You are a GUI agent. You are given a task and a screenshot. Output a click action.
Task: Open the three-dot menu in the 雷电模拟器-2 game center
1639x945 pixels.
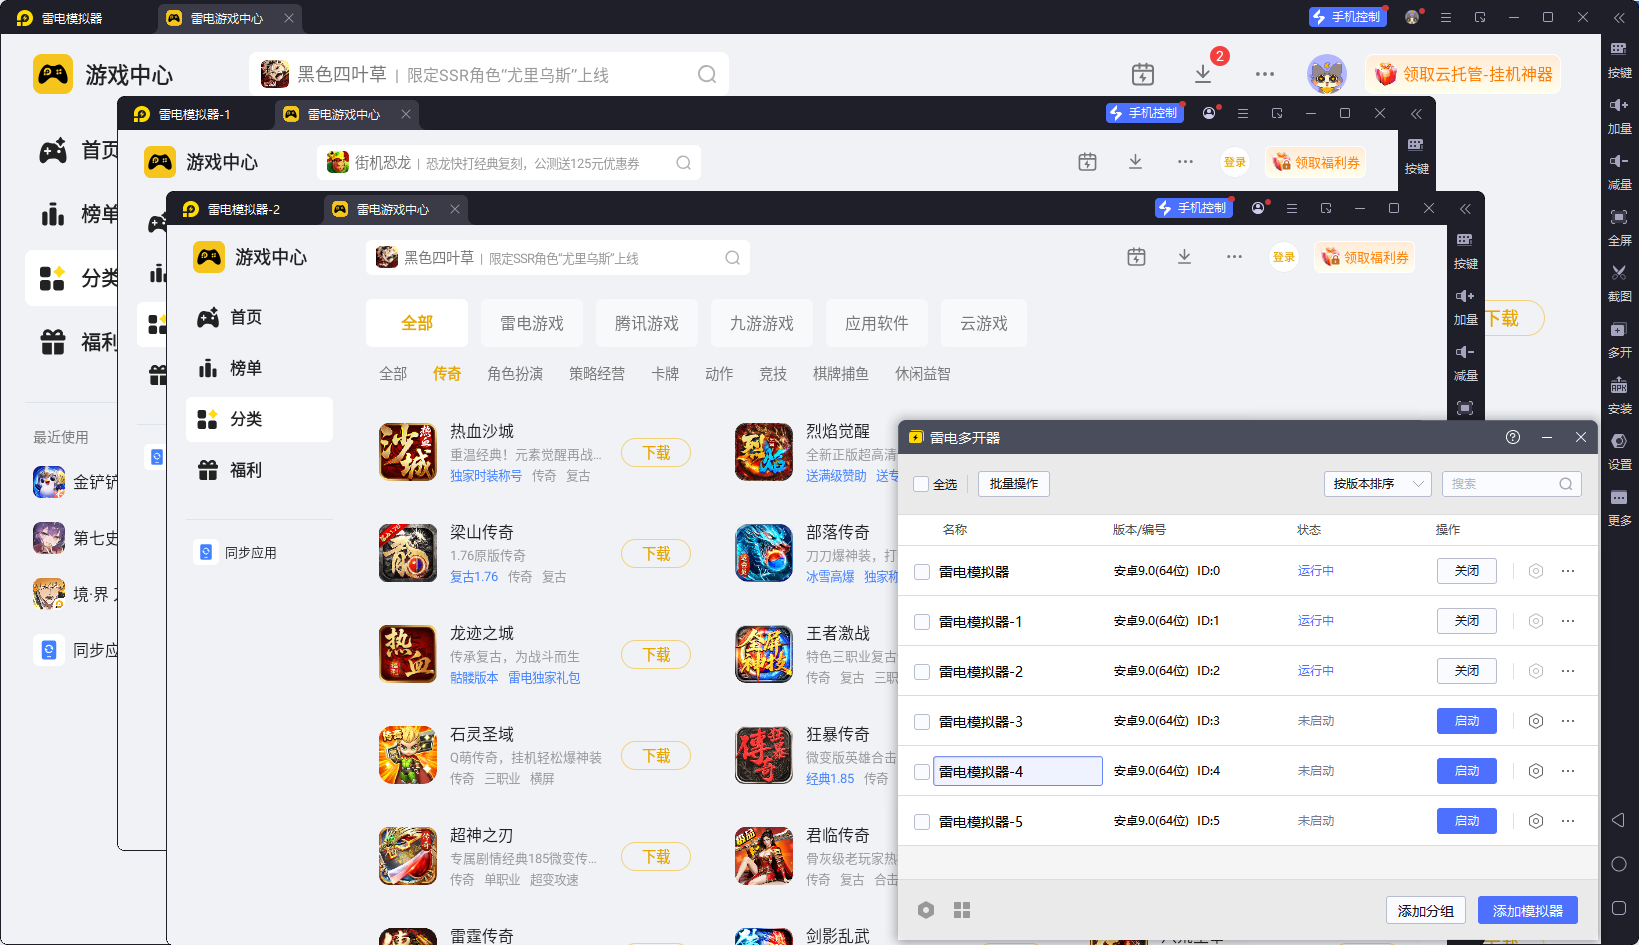(1235, 257)
